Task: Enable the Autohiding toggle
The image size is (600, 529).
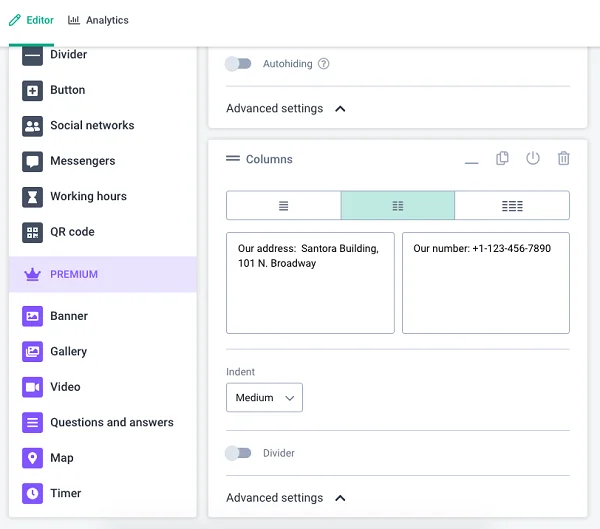Action: coord(238,64)
